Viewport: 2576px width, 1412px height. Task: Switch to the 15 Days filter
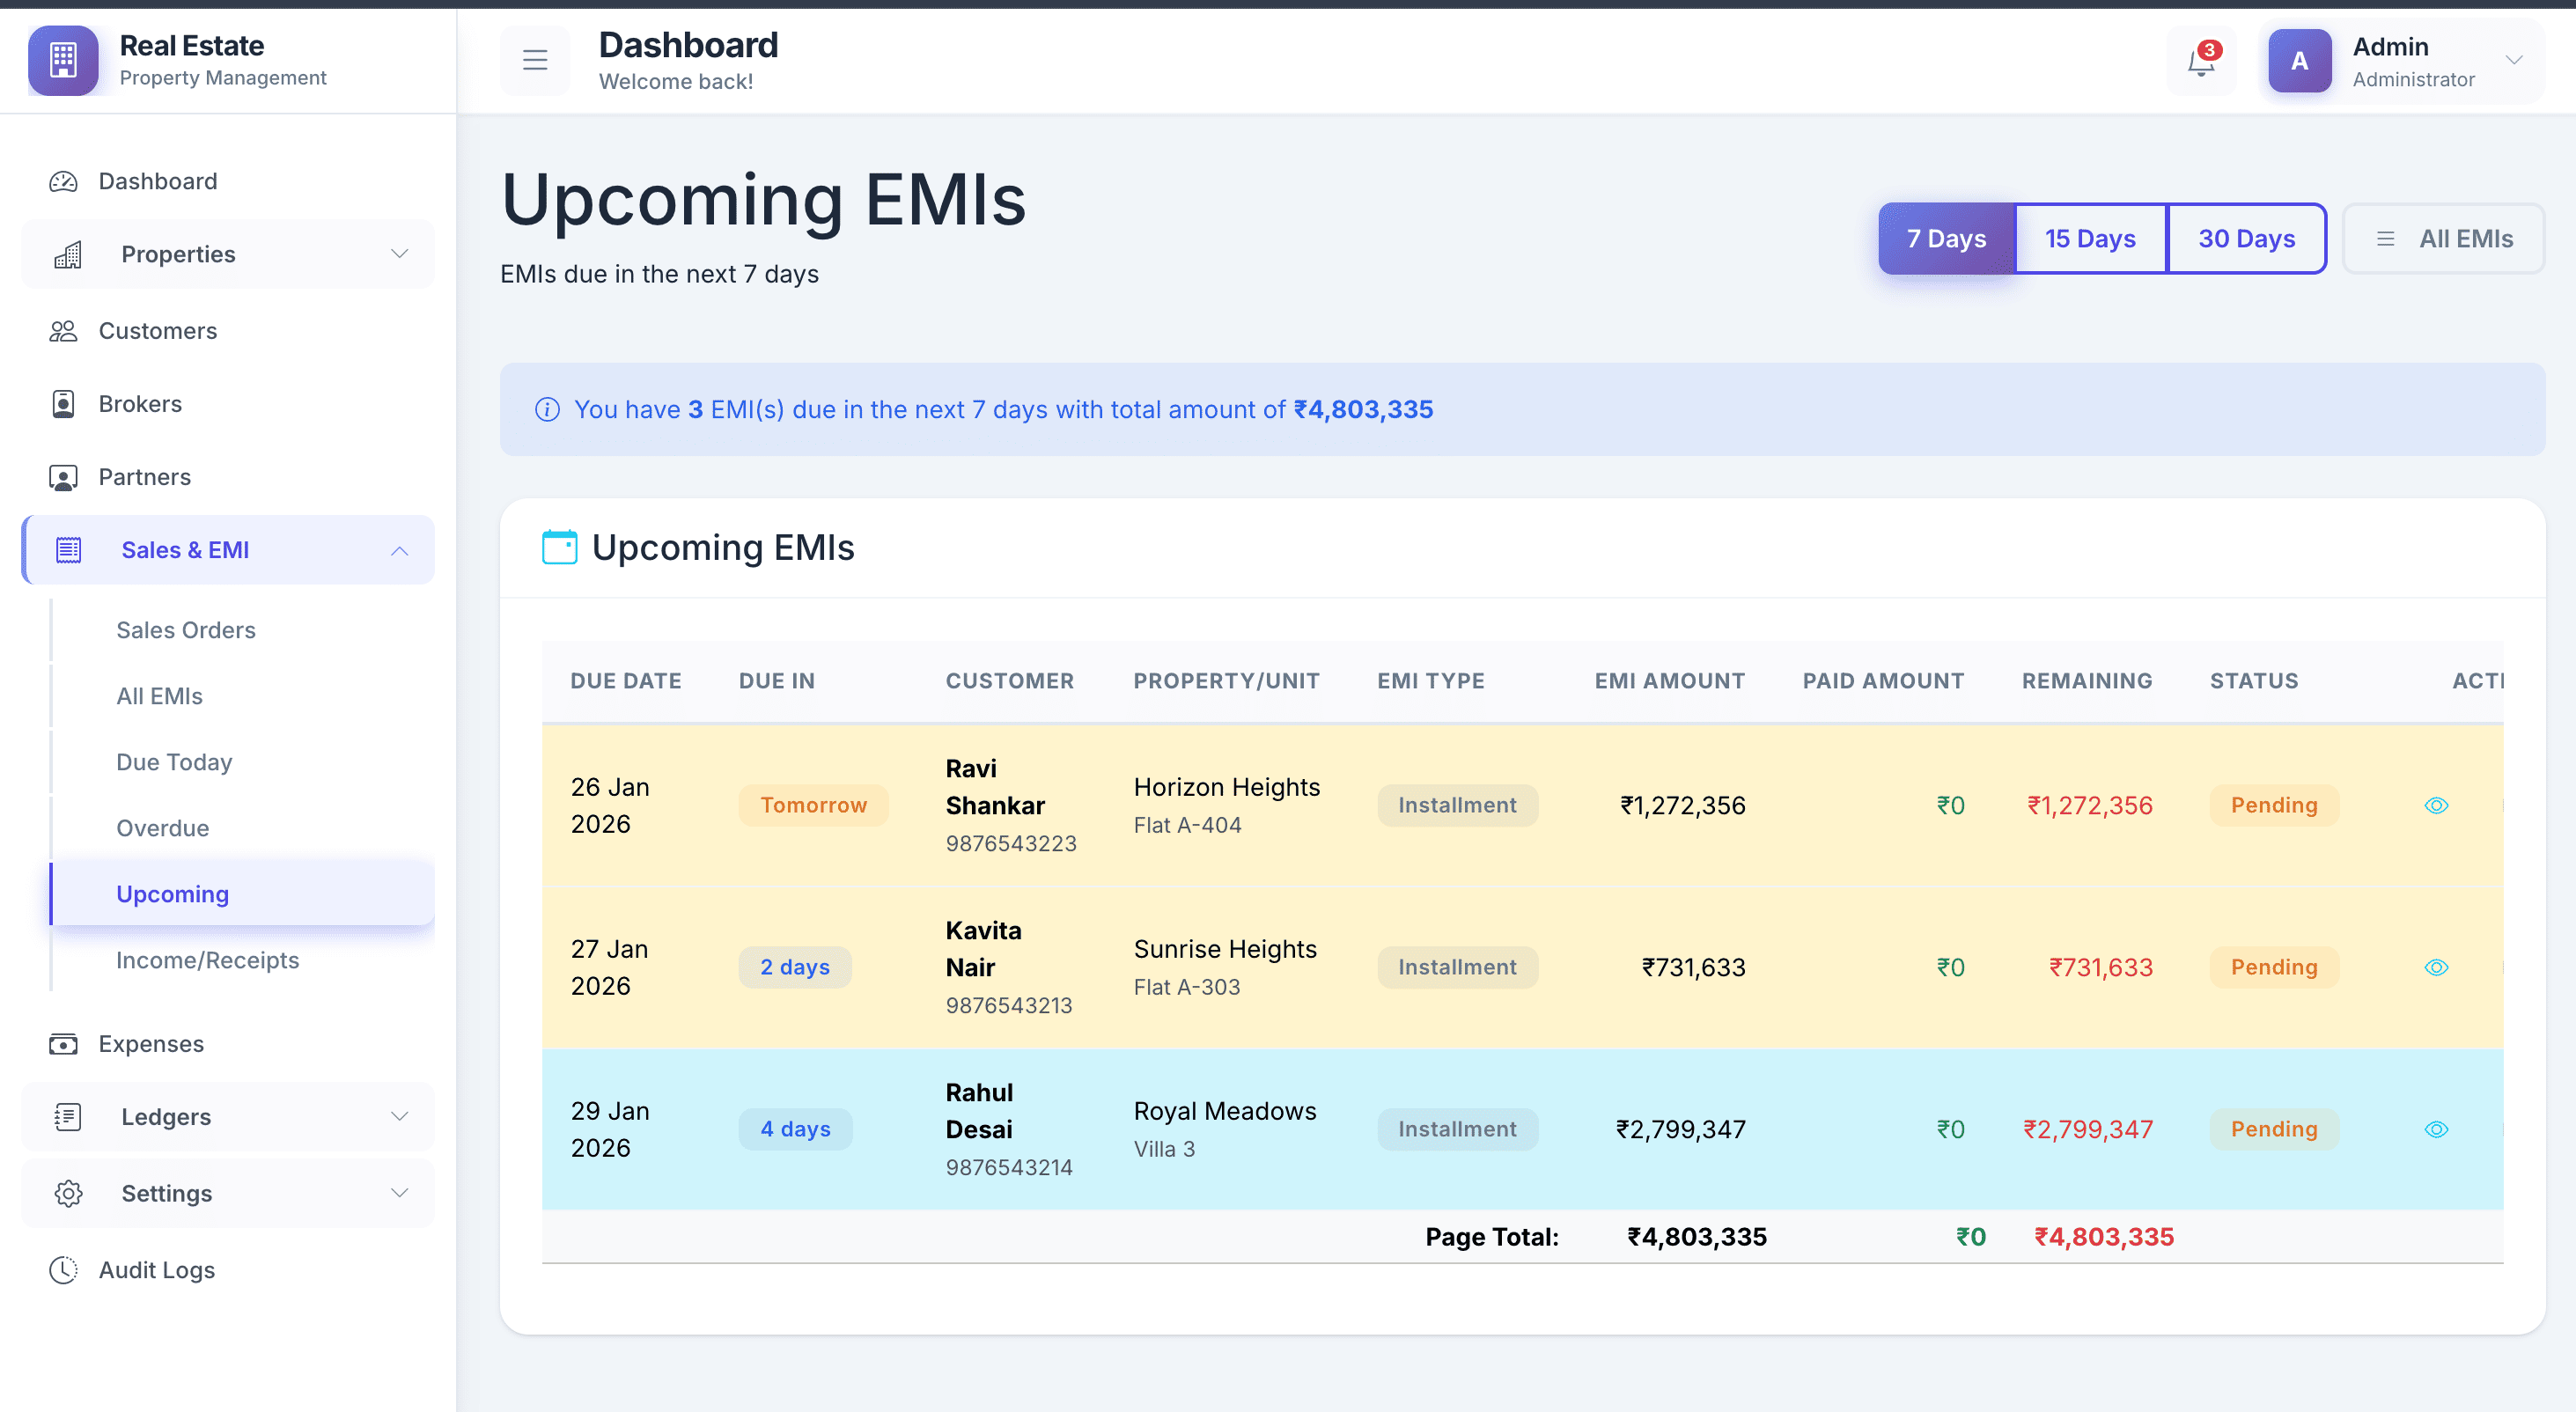pos(2089,239)
